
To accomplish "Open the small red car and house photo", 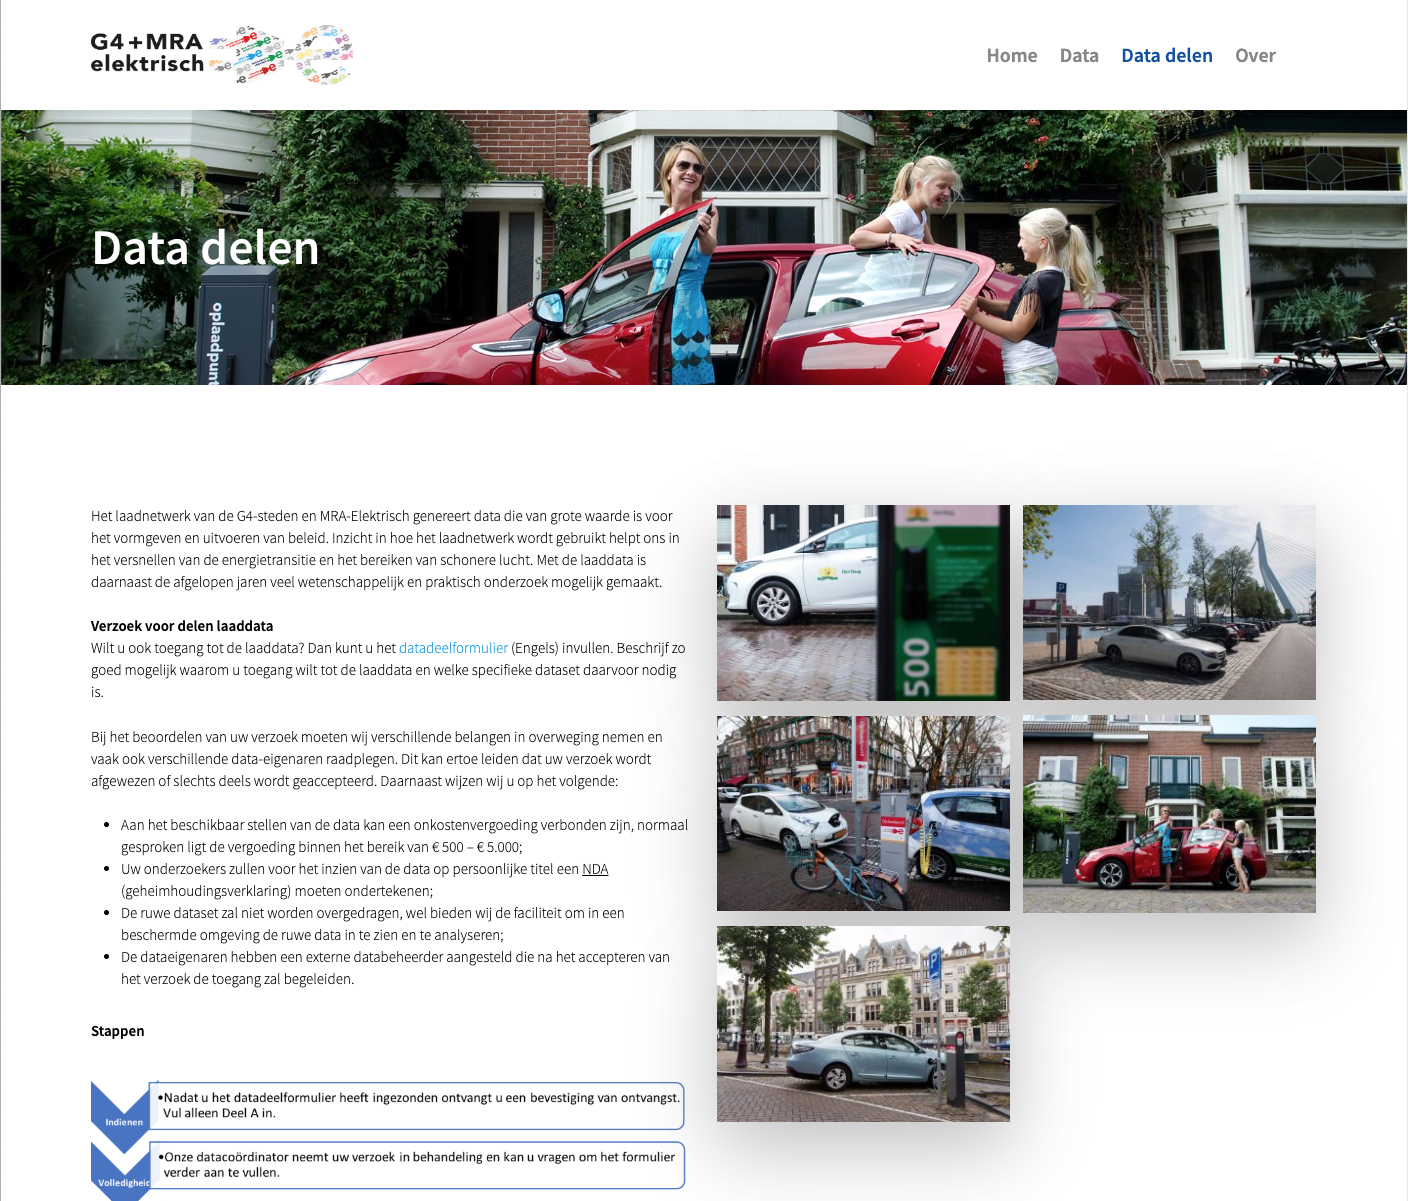I will [1168, 813].
